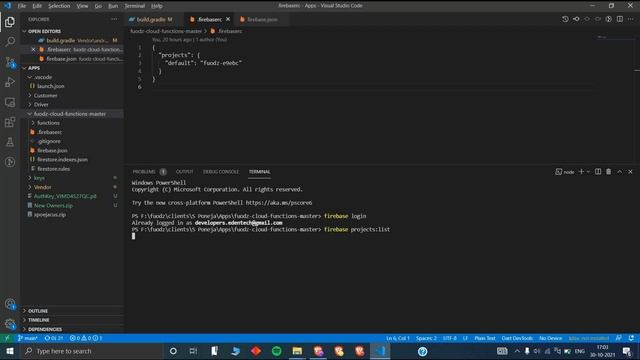Open the Terminal menu
The height and width of the screenshot is (360, 640).
tap(135, 6)
